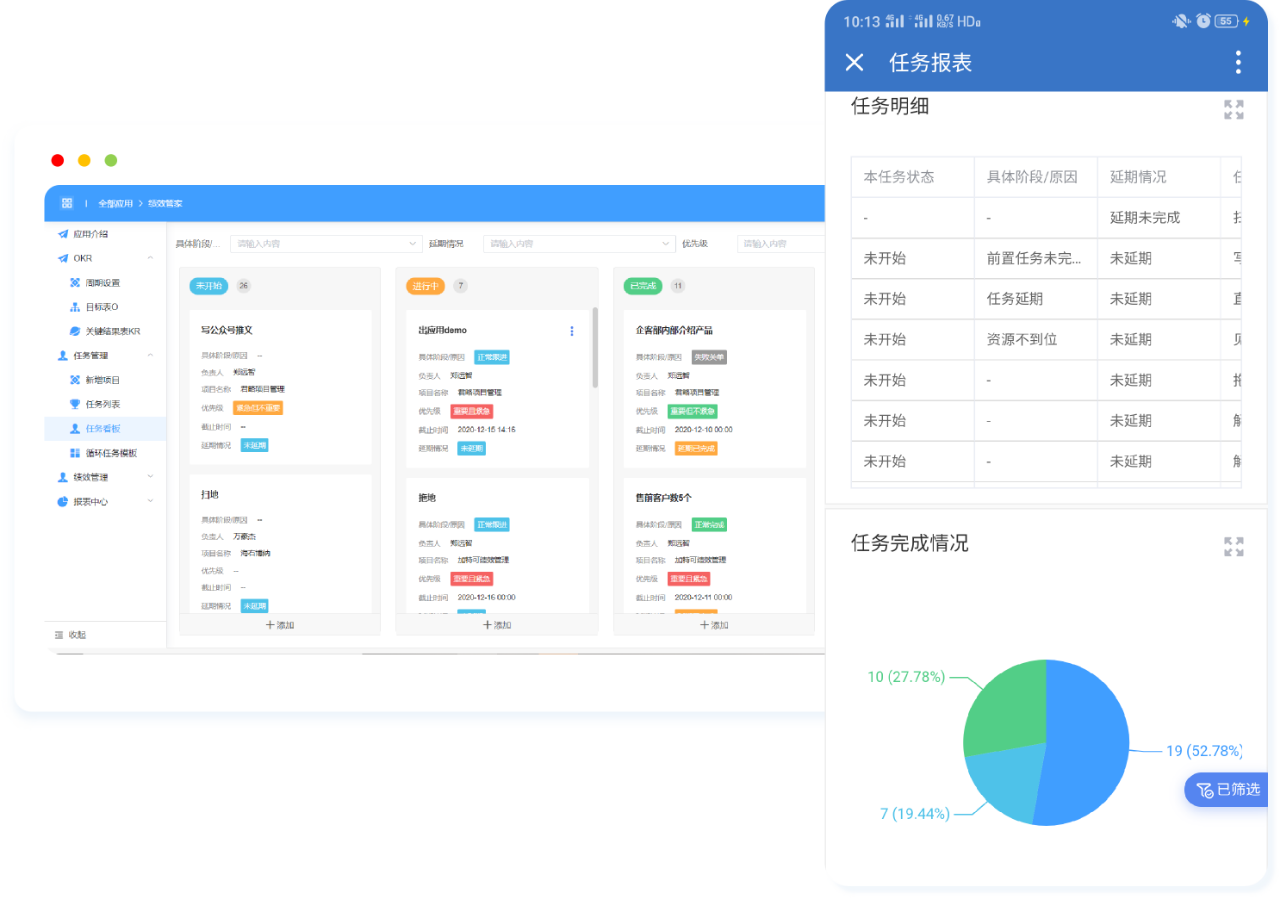Open 目标表O in the sidebar

[102, 307]
